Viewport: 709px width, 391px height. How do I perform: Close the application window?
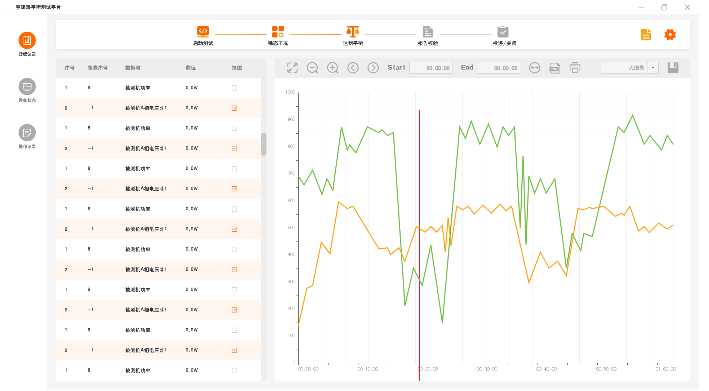point(687,7)
